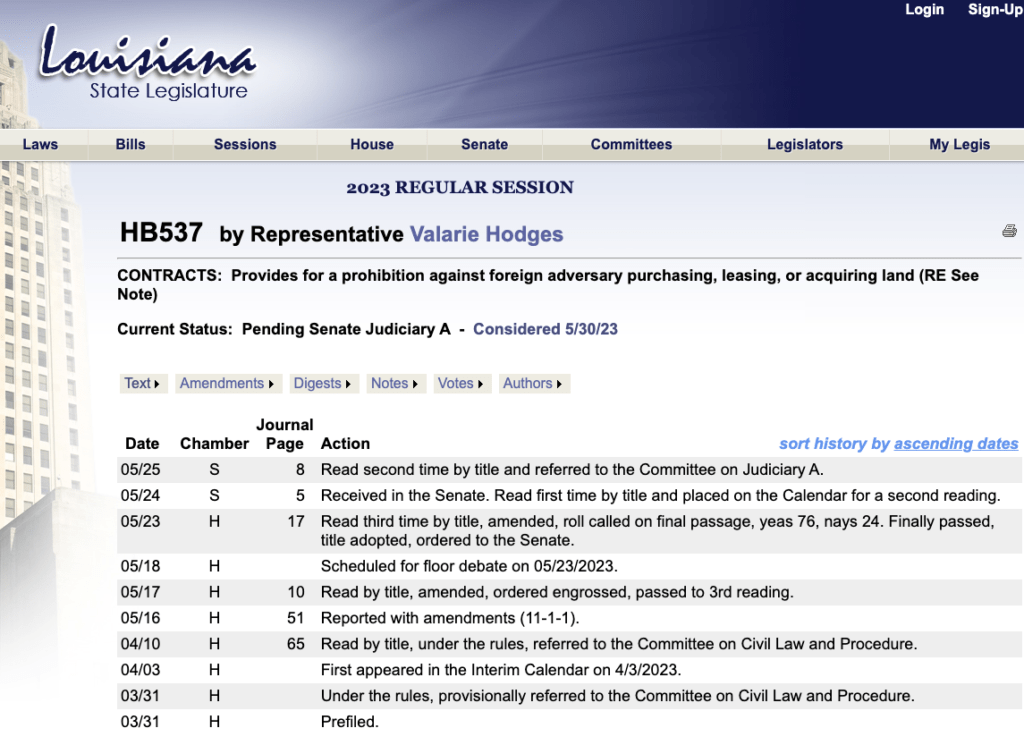This screenshot has height=745, width=1024.
Task: Expand the Text dropdown
Action: pos(142,383)
